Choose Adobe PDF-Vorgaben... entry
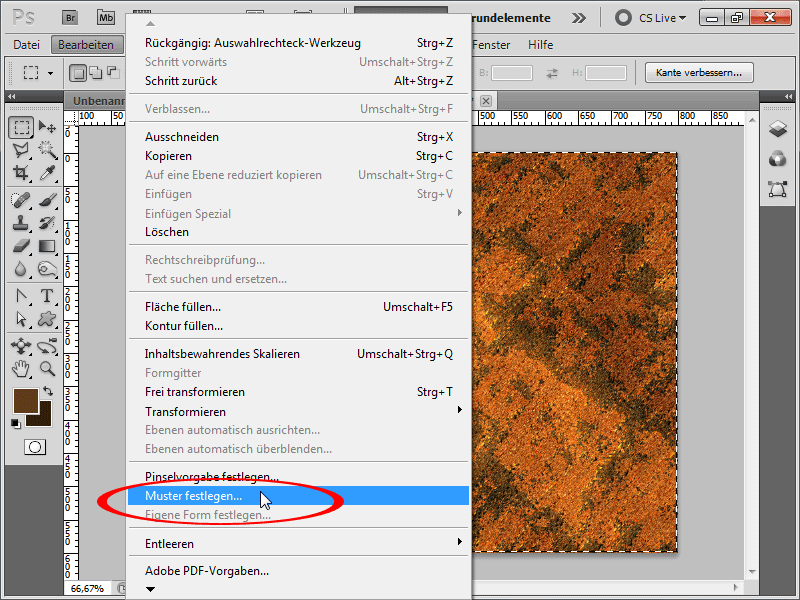Screen dimensions: 800x600 coord(298,571)
